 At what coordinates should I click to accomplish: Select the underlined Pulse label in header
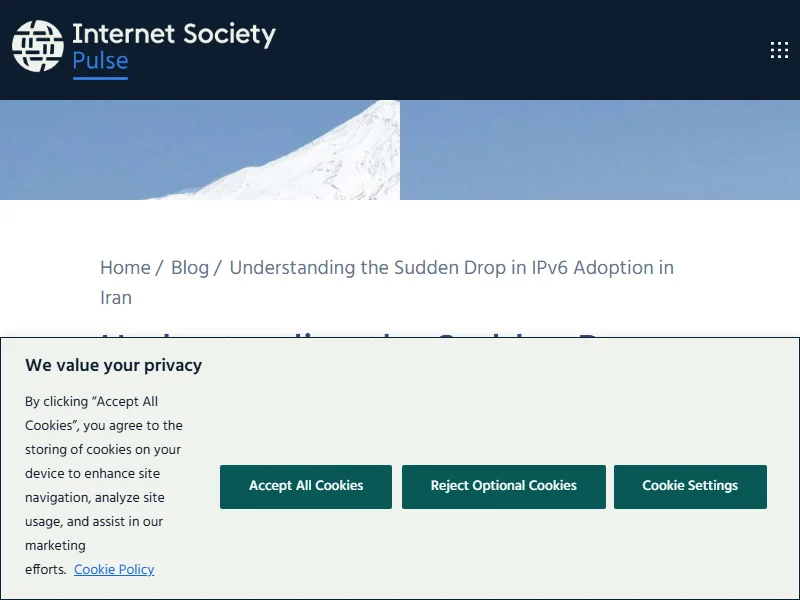coord(100,62)
